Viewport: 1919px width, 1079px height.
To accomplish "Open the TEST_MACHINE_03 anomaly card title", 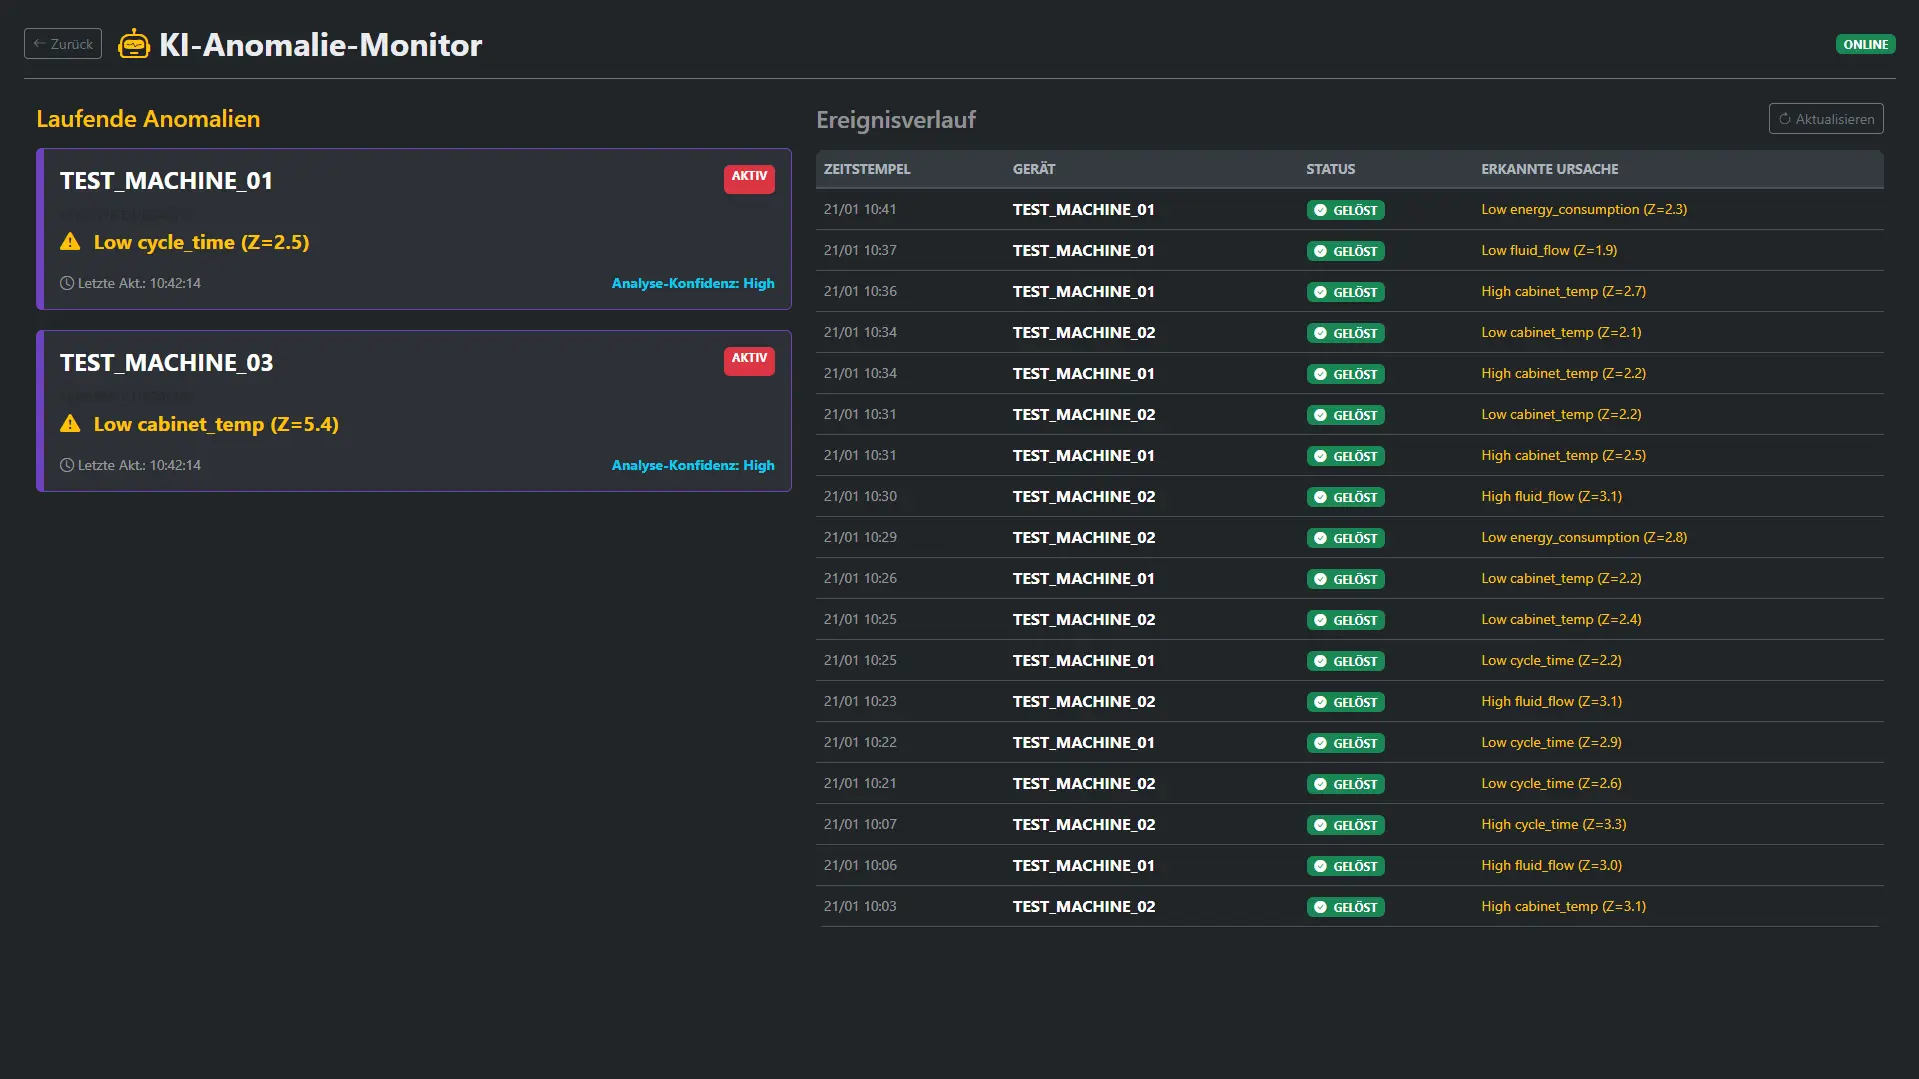I will pyautogui.click(x=166, y=363).
